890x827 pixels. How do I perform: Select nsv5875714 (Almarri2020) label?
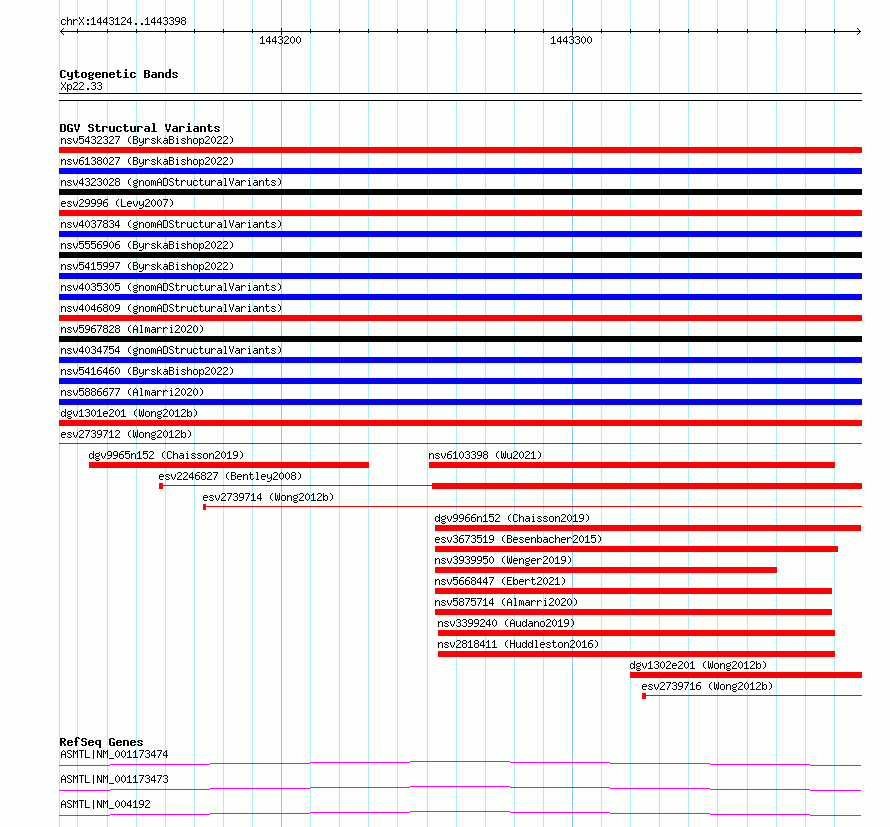coord(506,602)
